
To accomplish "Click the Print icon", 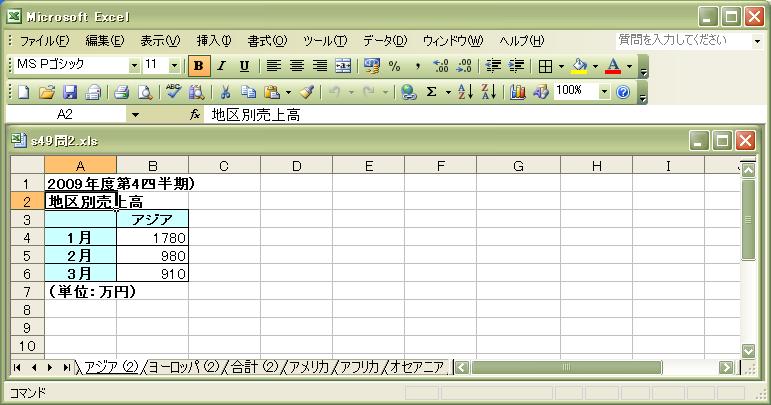I will (x=121, y=92).
